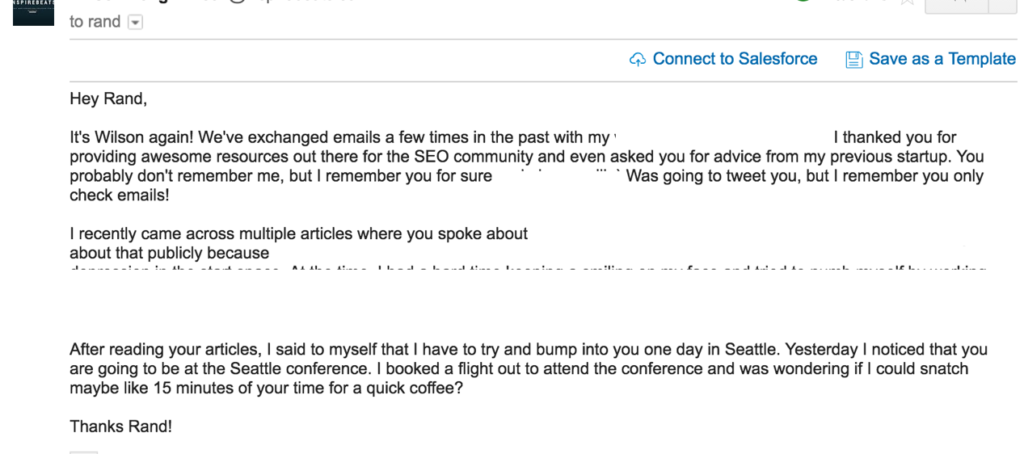The image size is (1024, 454).
Task: Open the more options arrow beside reply
Action: (x=1005, y=5)
